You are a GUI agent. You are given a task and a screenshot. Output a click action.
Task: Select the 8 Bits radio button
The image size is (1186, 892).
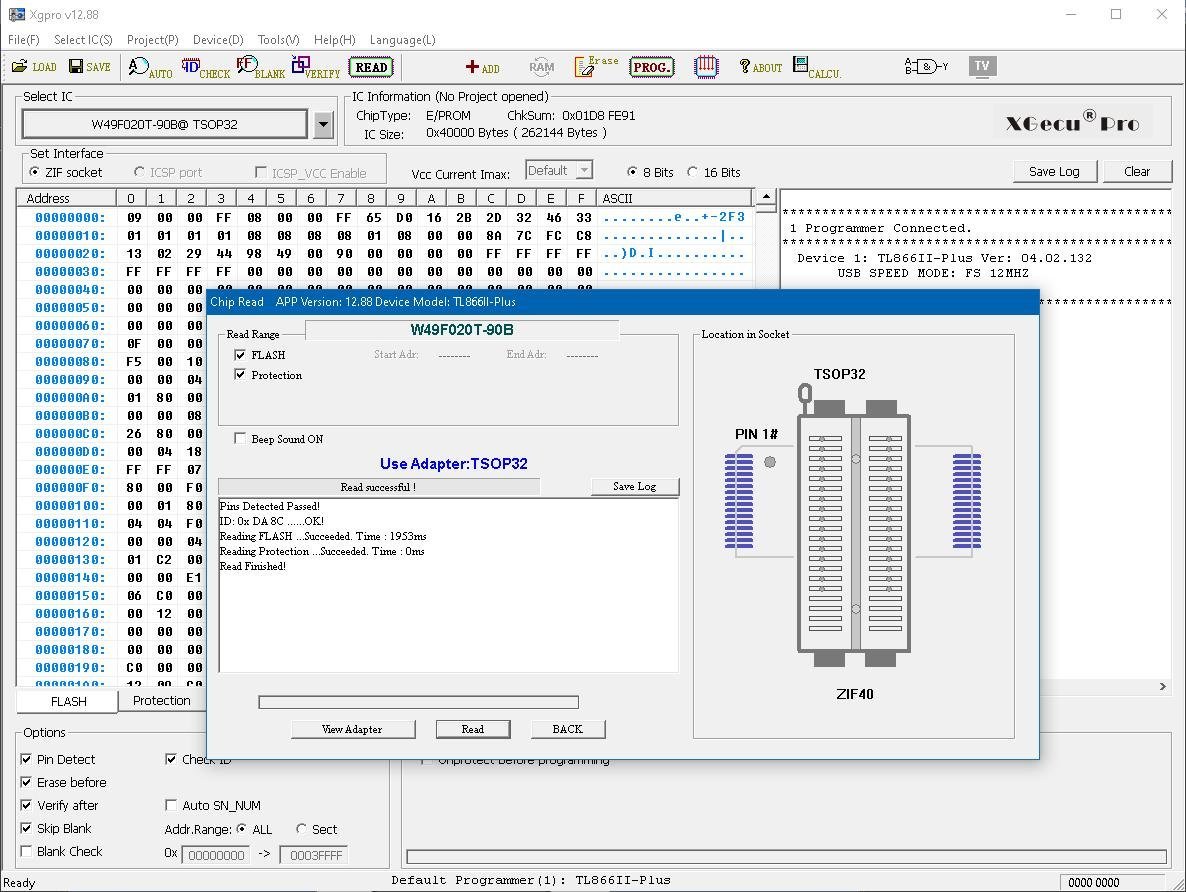632,172
